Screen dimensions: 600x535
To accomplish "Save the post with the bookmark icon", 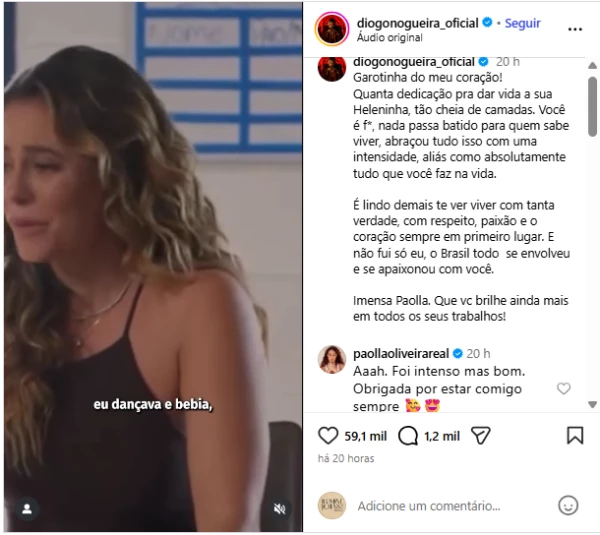I will click(575, 436).
